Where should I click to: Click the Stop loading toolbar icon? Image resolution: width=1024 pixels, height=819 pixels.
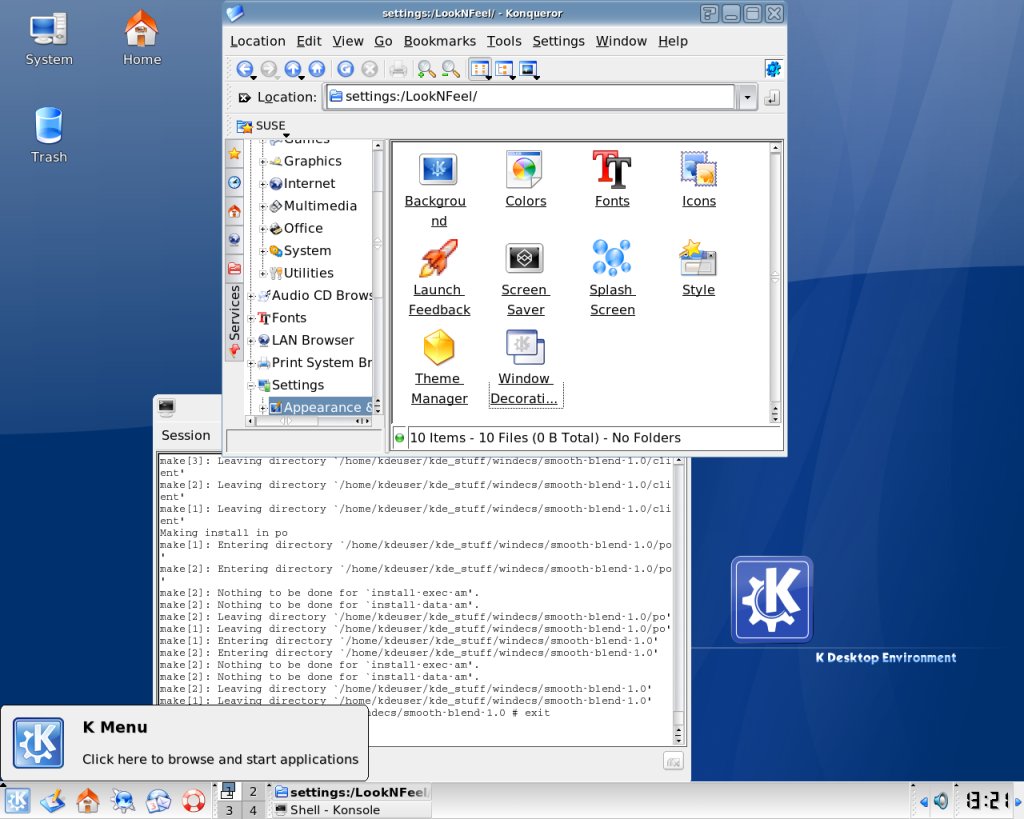click(x=370, y=69)
